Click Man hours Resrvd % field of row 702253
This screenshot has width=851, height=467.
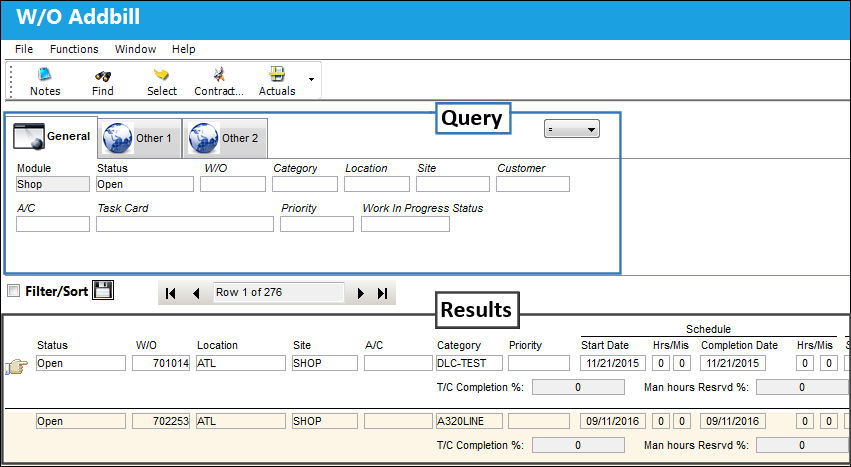coord(802,445)
